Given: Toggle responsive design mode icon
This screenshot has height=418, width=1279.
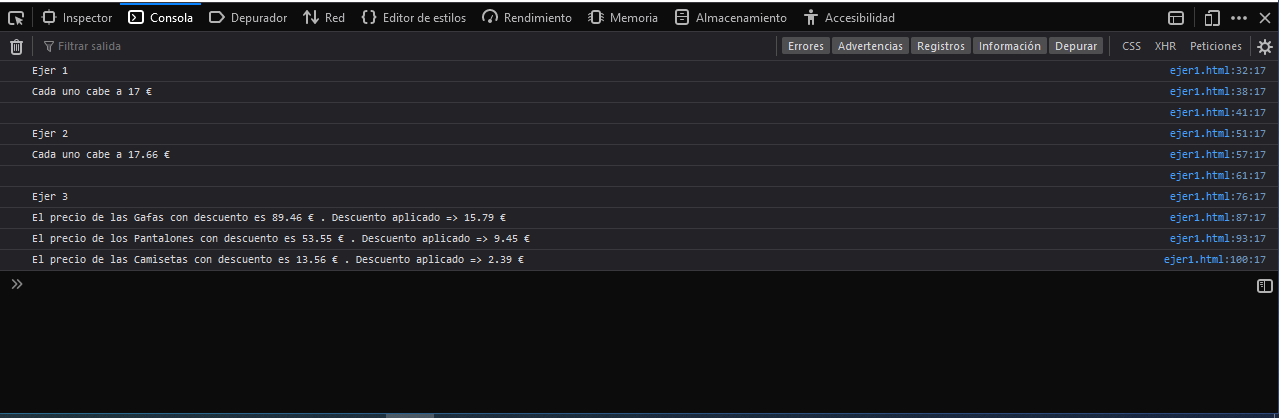Looking at the screenshot, I should (1212, 17).
